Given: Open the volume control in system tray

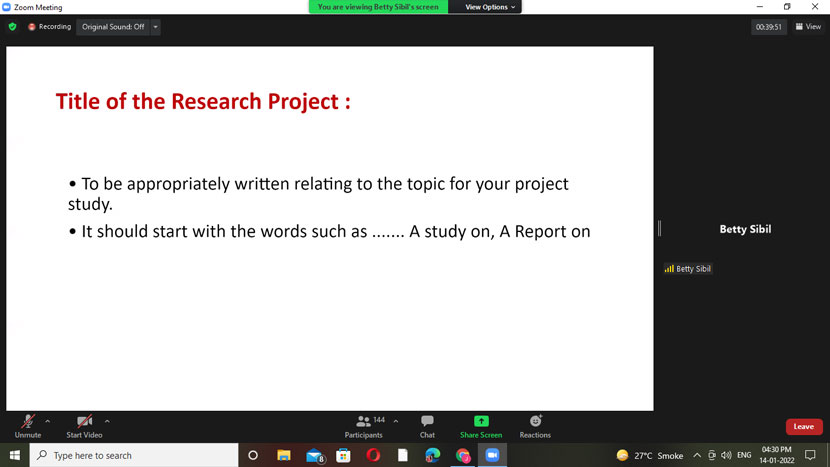Looking at the screenshot, I should [x=726, y=455].
